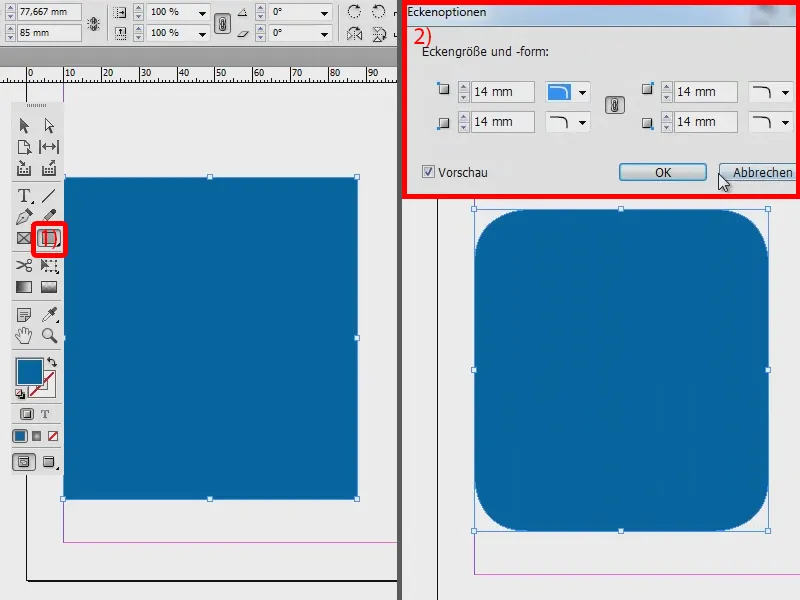Viewport: 800px width, 600px height.
Task: Rotate 90° counter-clockwise icon
Action: coord(379,11)
